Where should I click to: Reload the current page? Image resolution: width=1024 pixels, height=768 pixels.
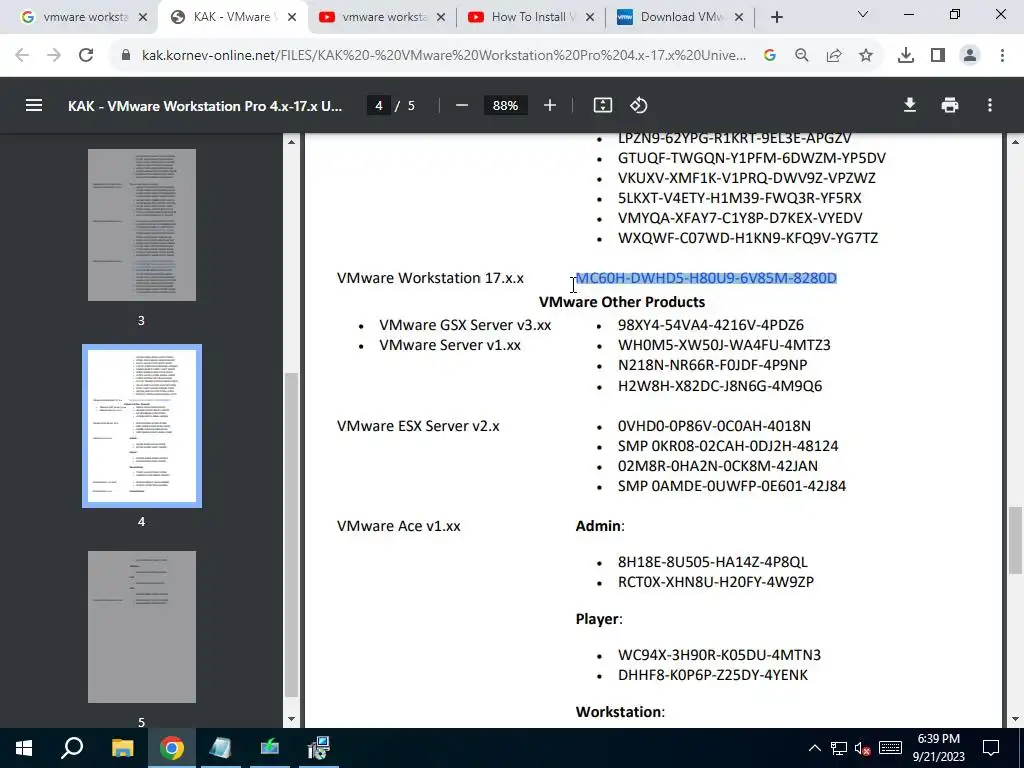86,56
